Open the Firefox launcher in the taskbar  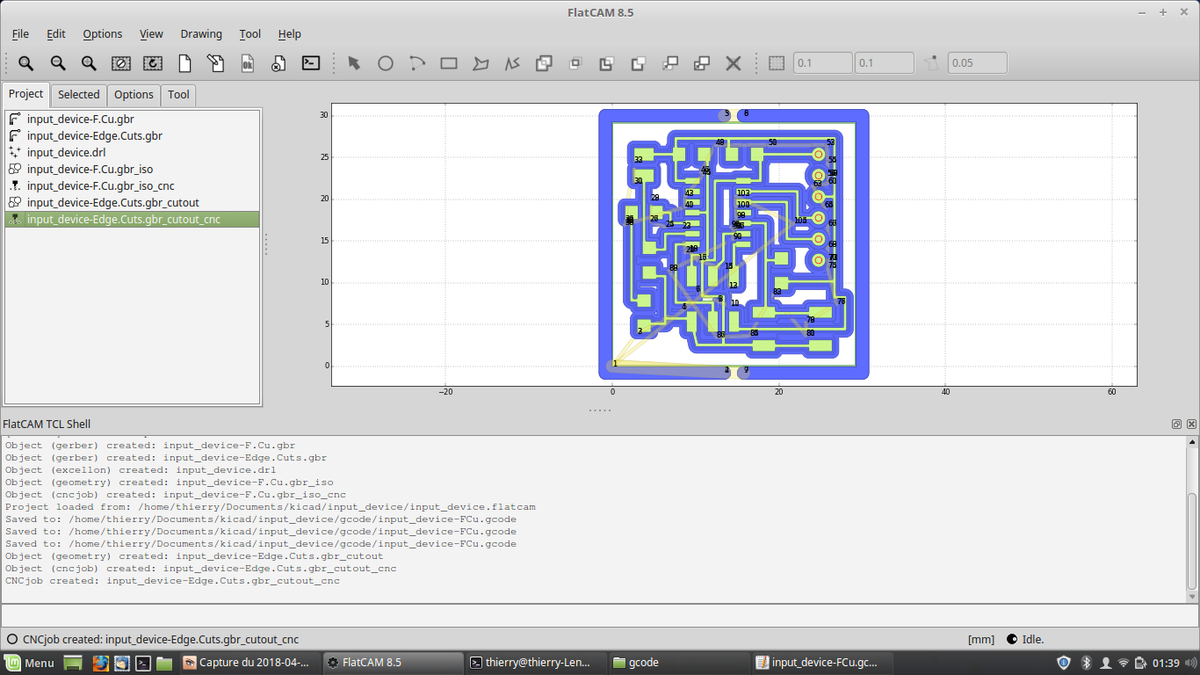coord(100,662)
